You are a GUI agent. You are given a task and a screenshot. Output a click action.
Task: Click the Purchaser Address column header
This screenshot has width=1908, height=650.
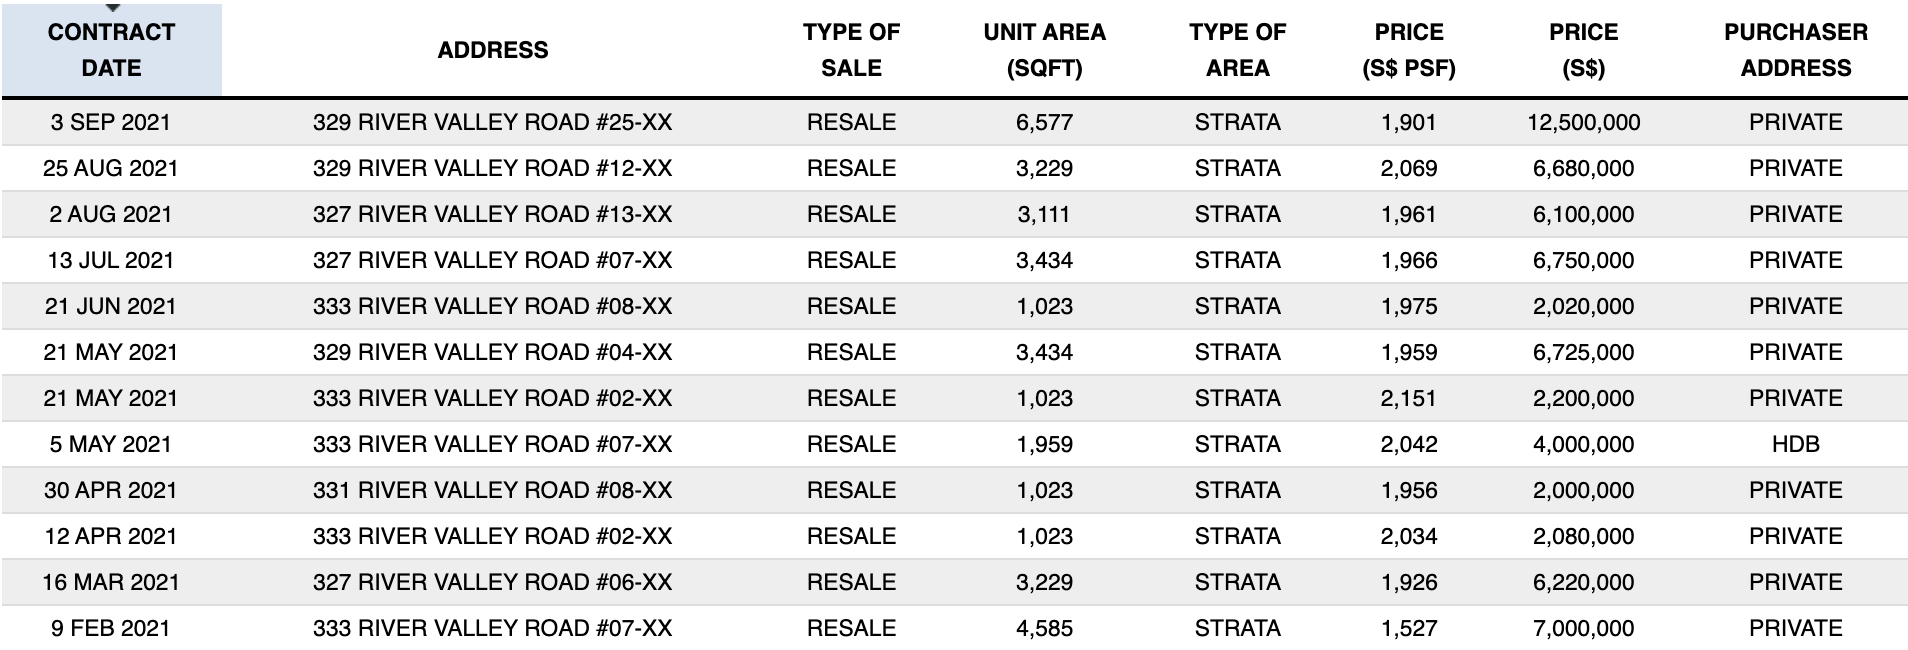[x=1795, y=50]
